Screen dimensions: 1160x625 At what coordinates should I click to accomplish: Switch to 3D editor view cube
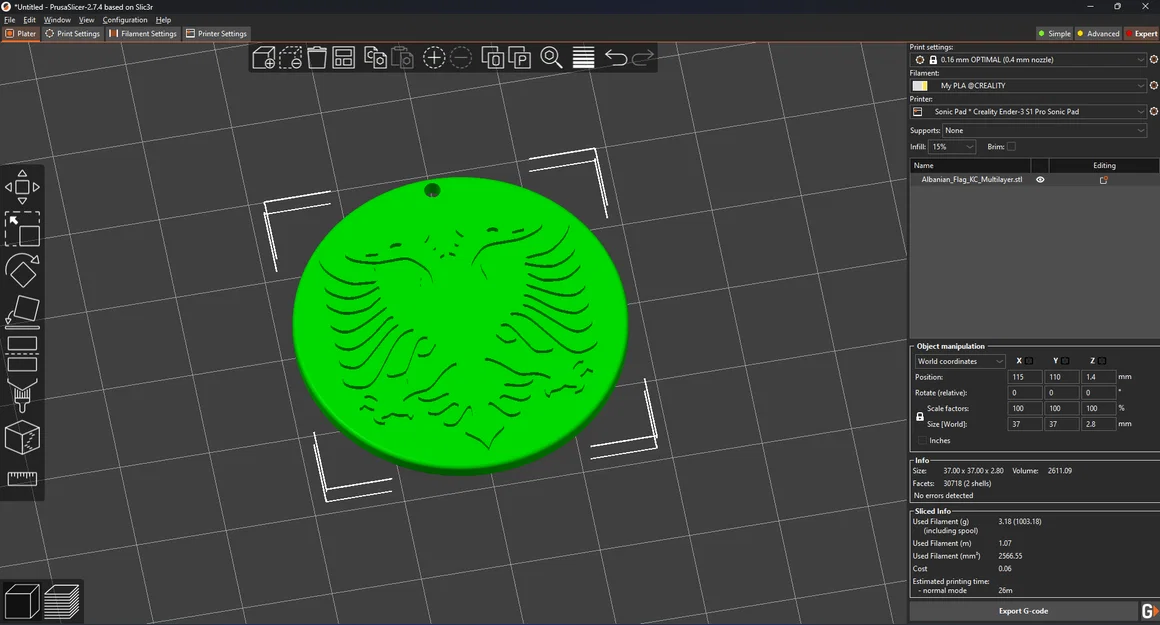pyautogui.click(x=22, y=601)
